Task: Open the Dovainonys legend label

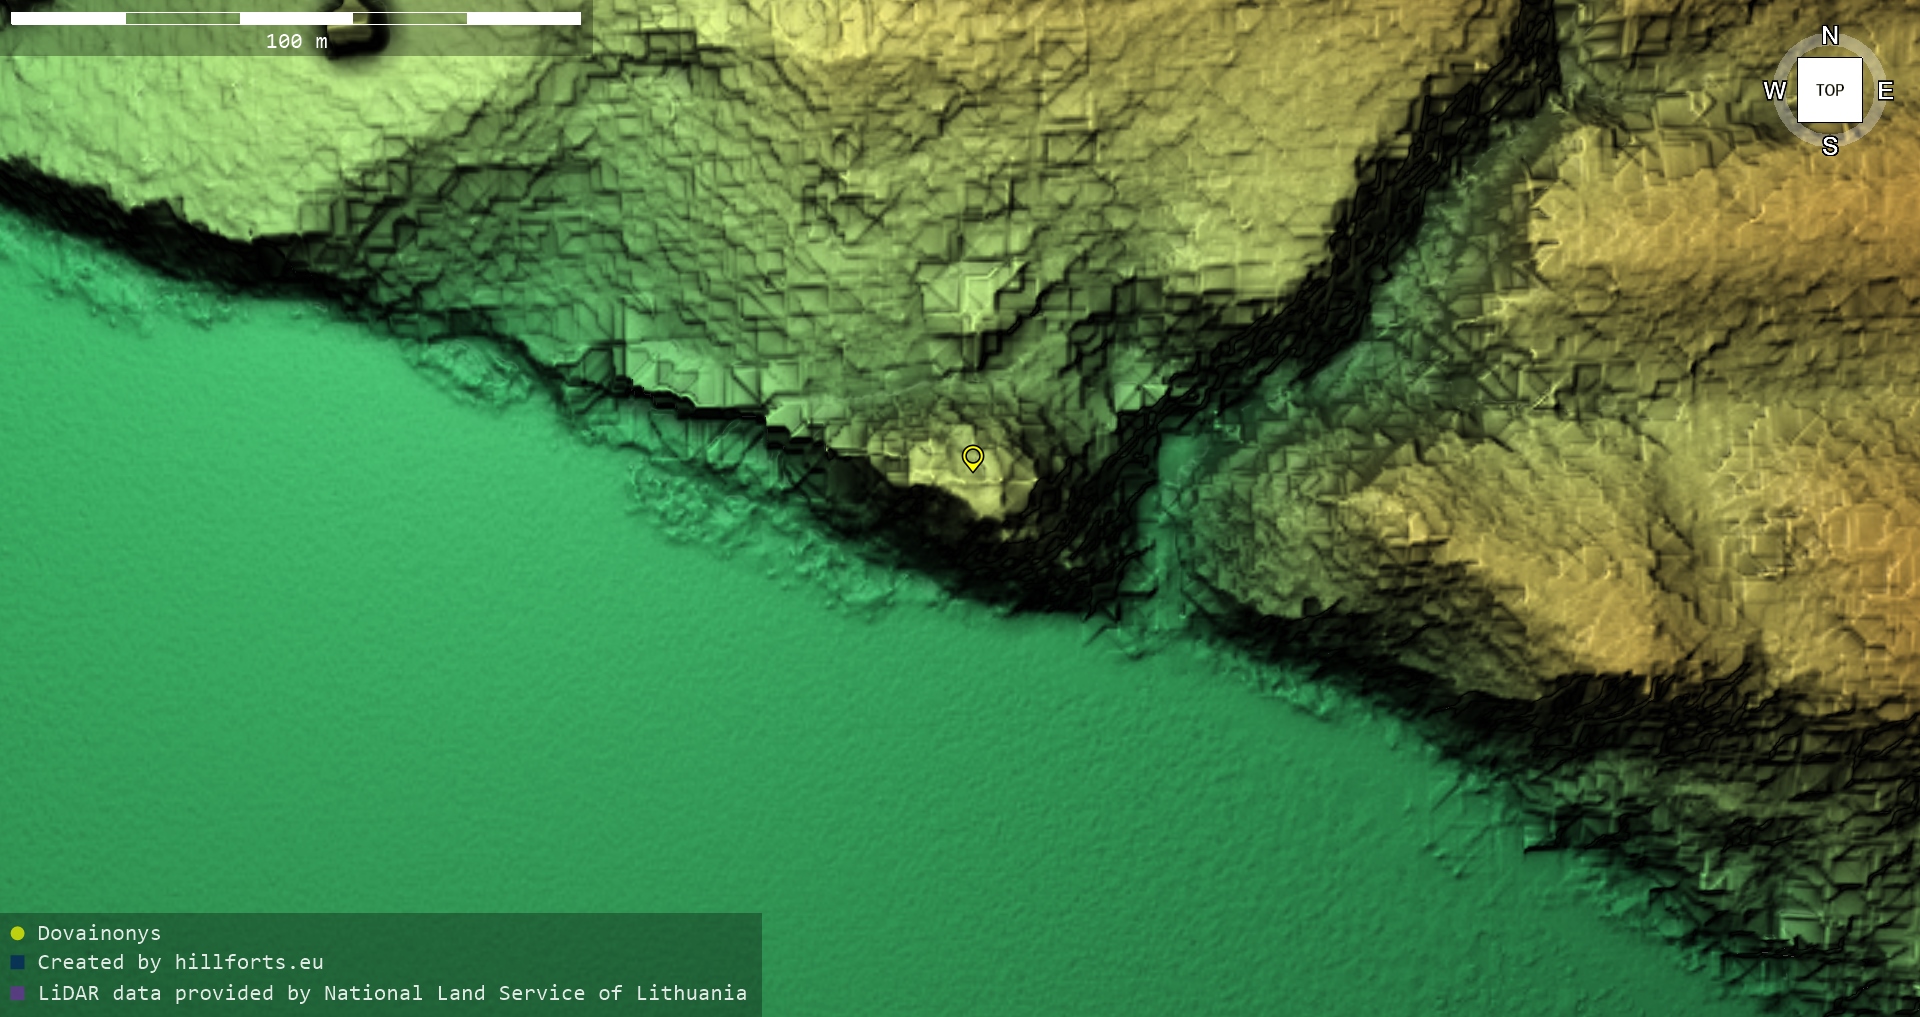Action: coord(99,933)
